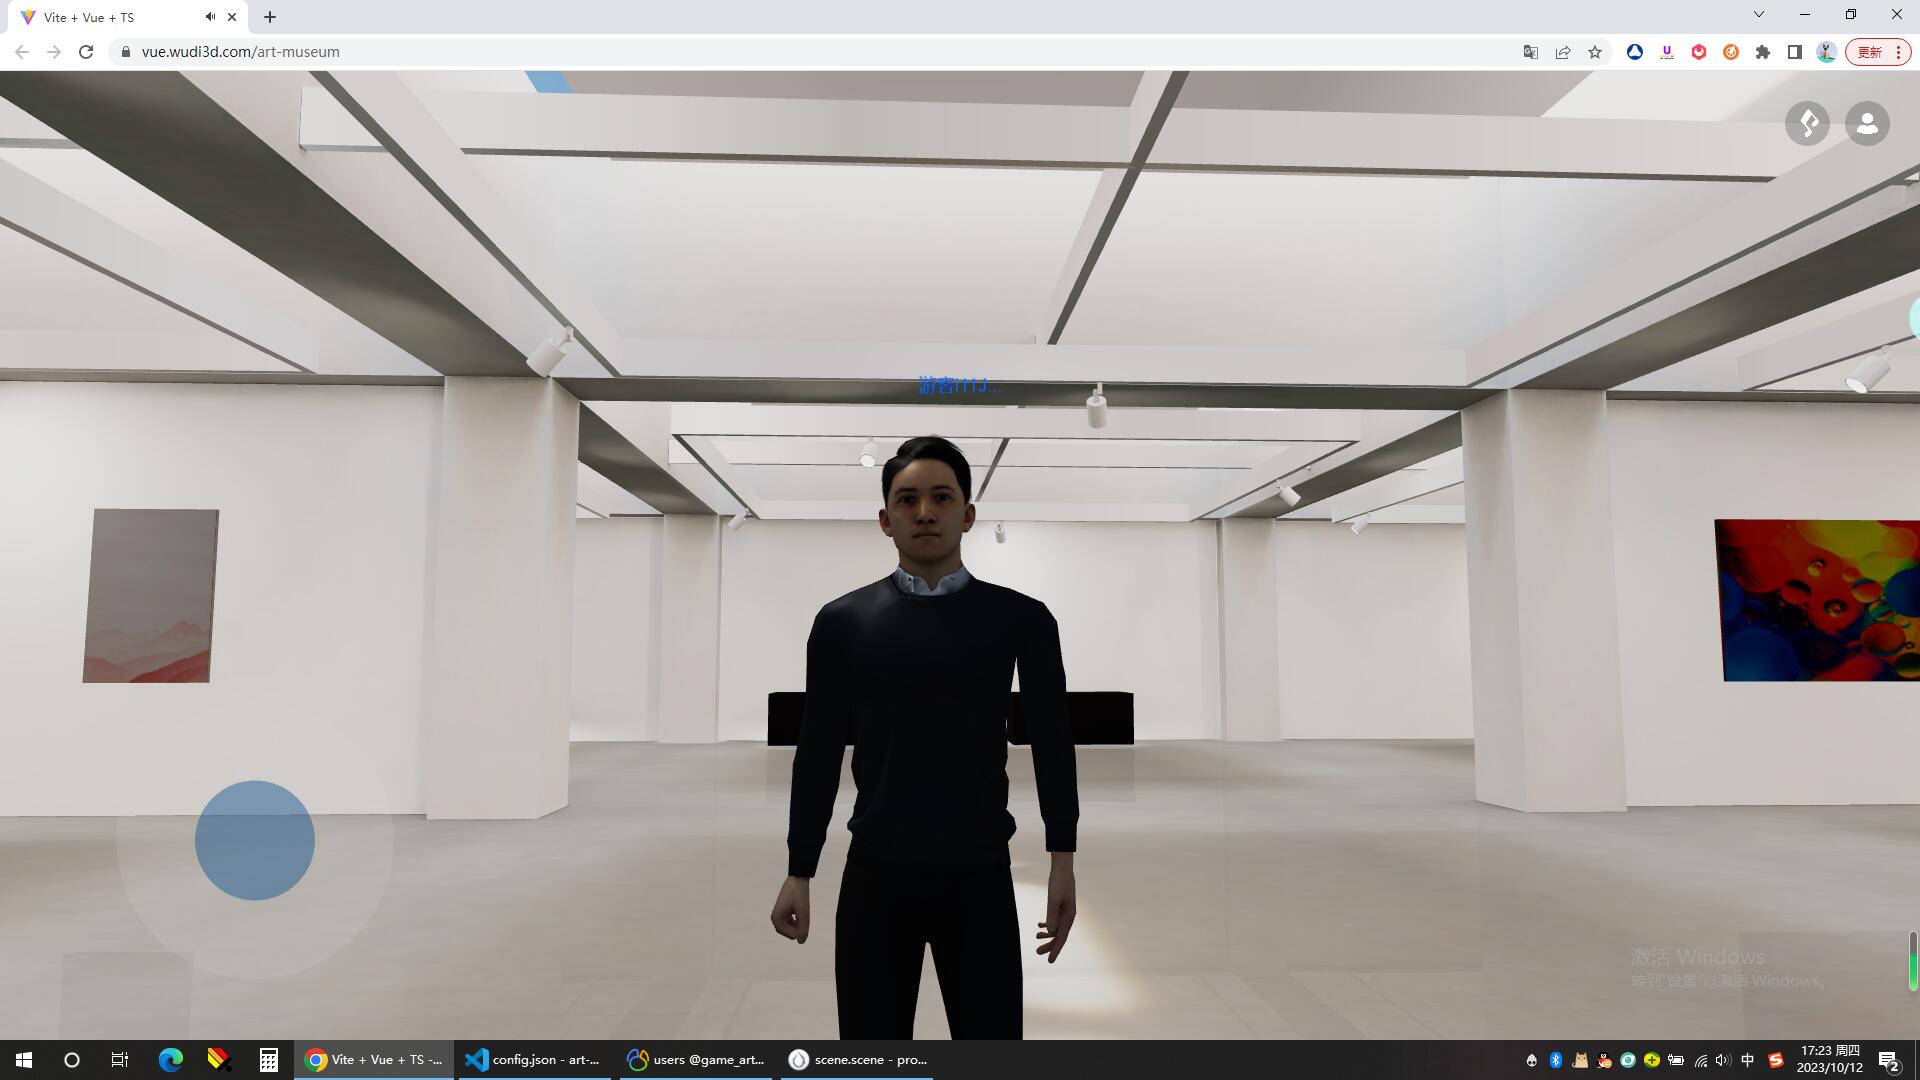Screen dimensions: 1920x1080
Task: Expand the tab search chevron
Action: pyautogui.click(x=1759, y=14)
